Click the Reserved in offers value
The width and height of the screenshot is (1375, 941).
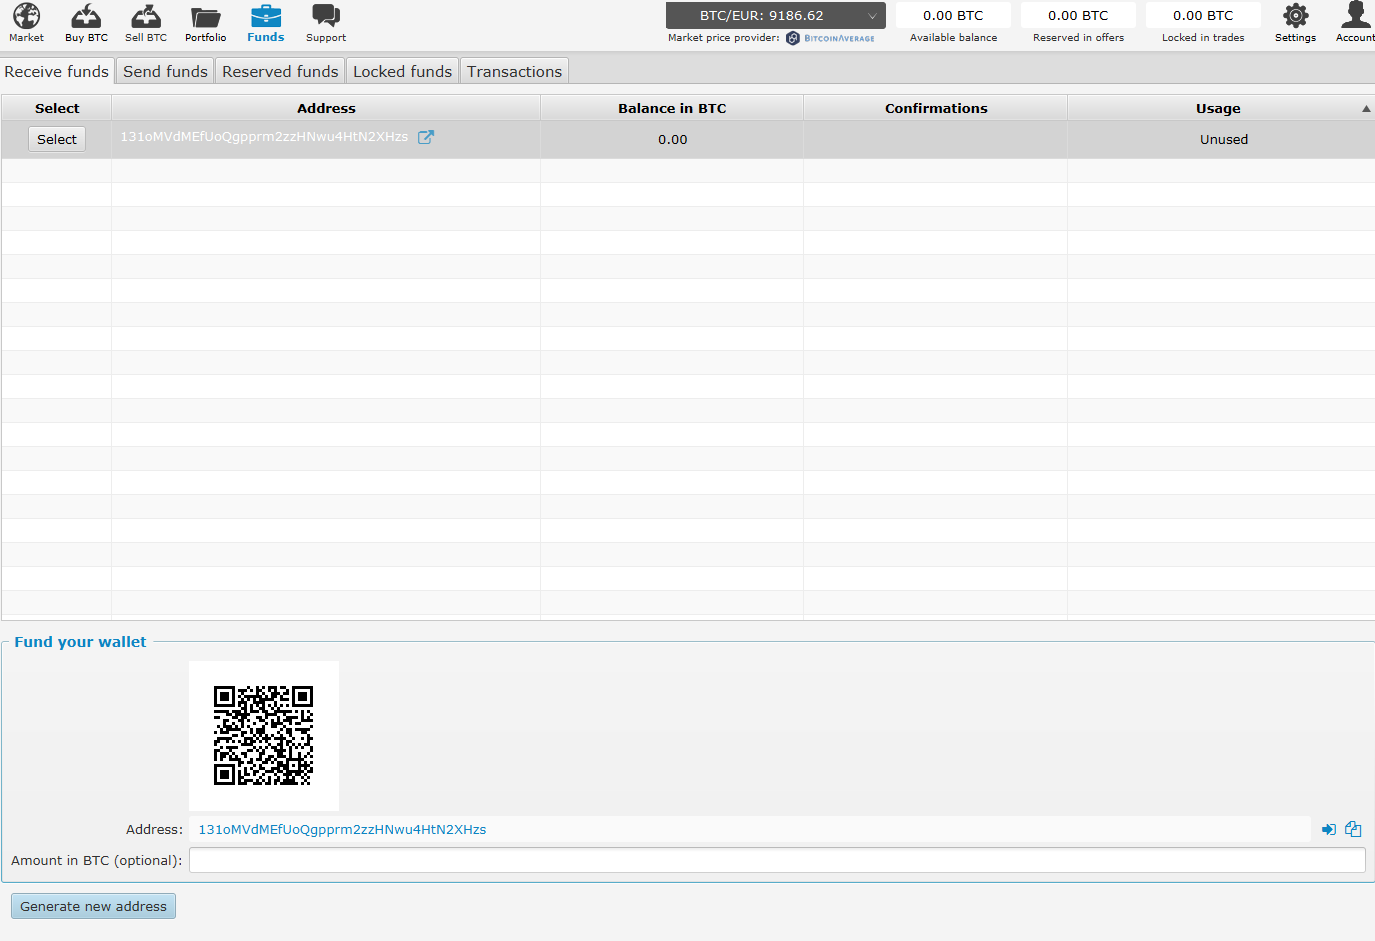pos(1078,15)
